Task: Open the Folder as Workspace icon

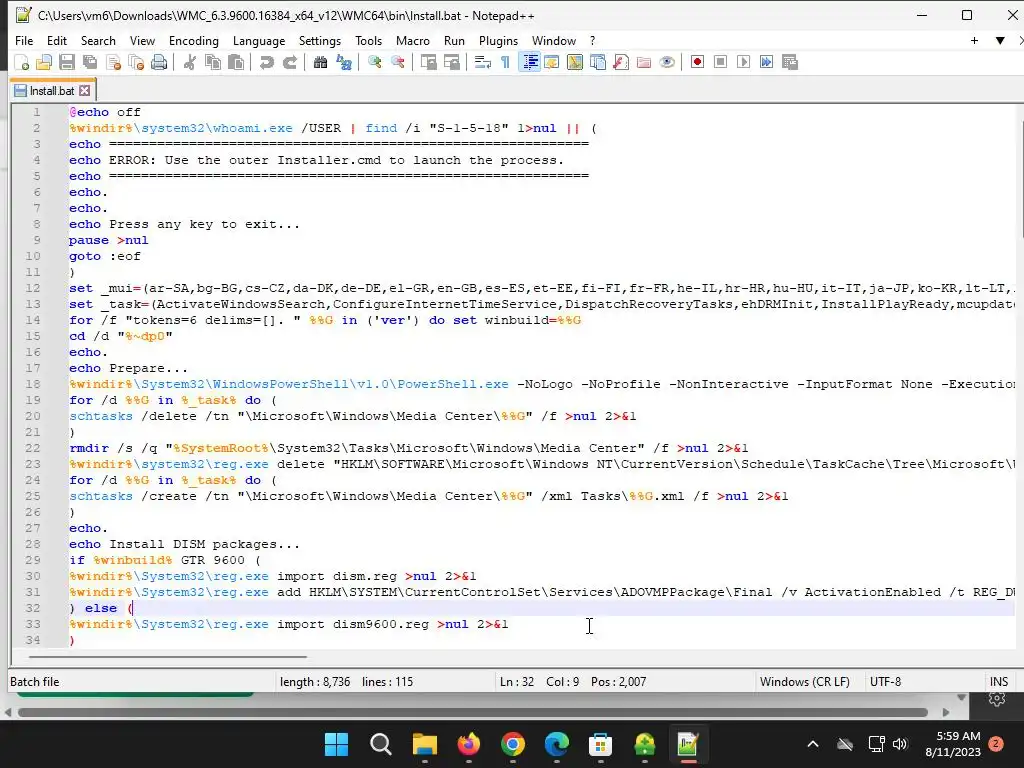Action: click(644, 62)
